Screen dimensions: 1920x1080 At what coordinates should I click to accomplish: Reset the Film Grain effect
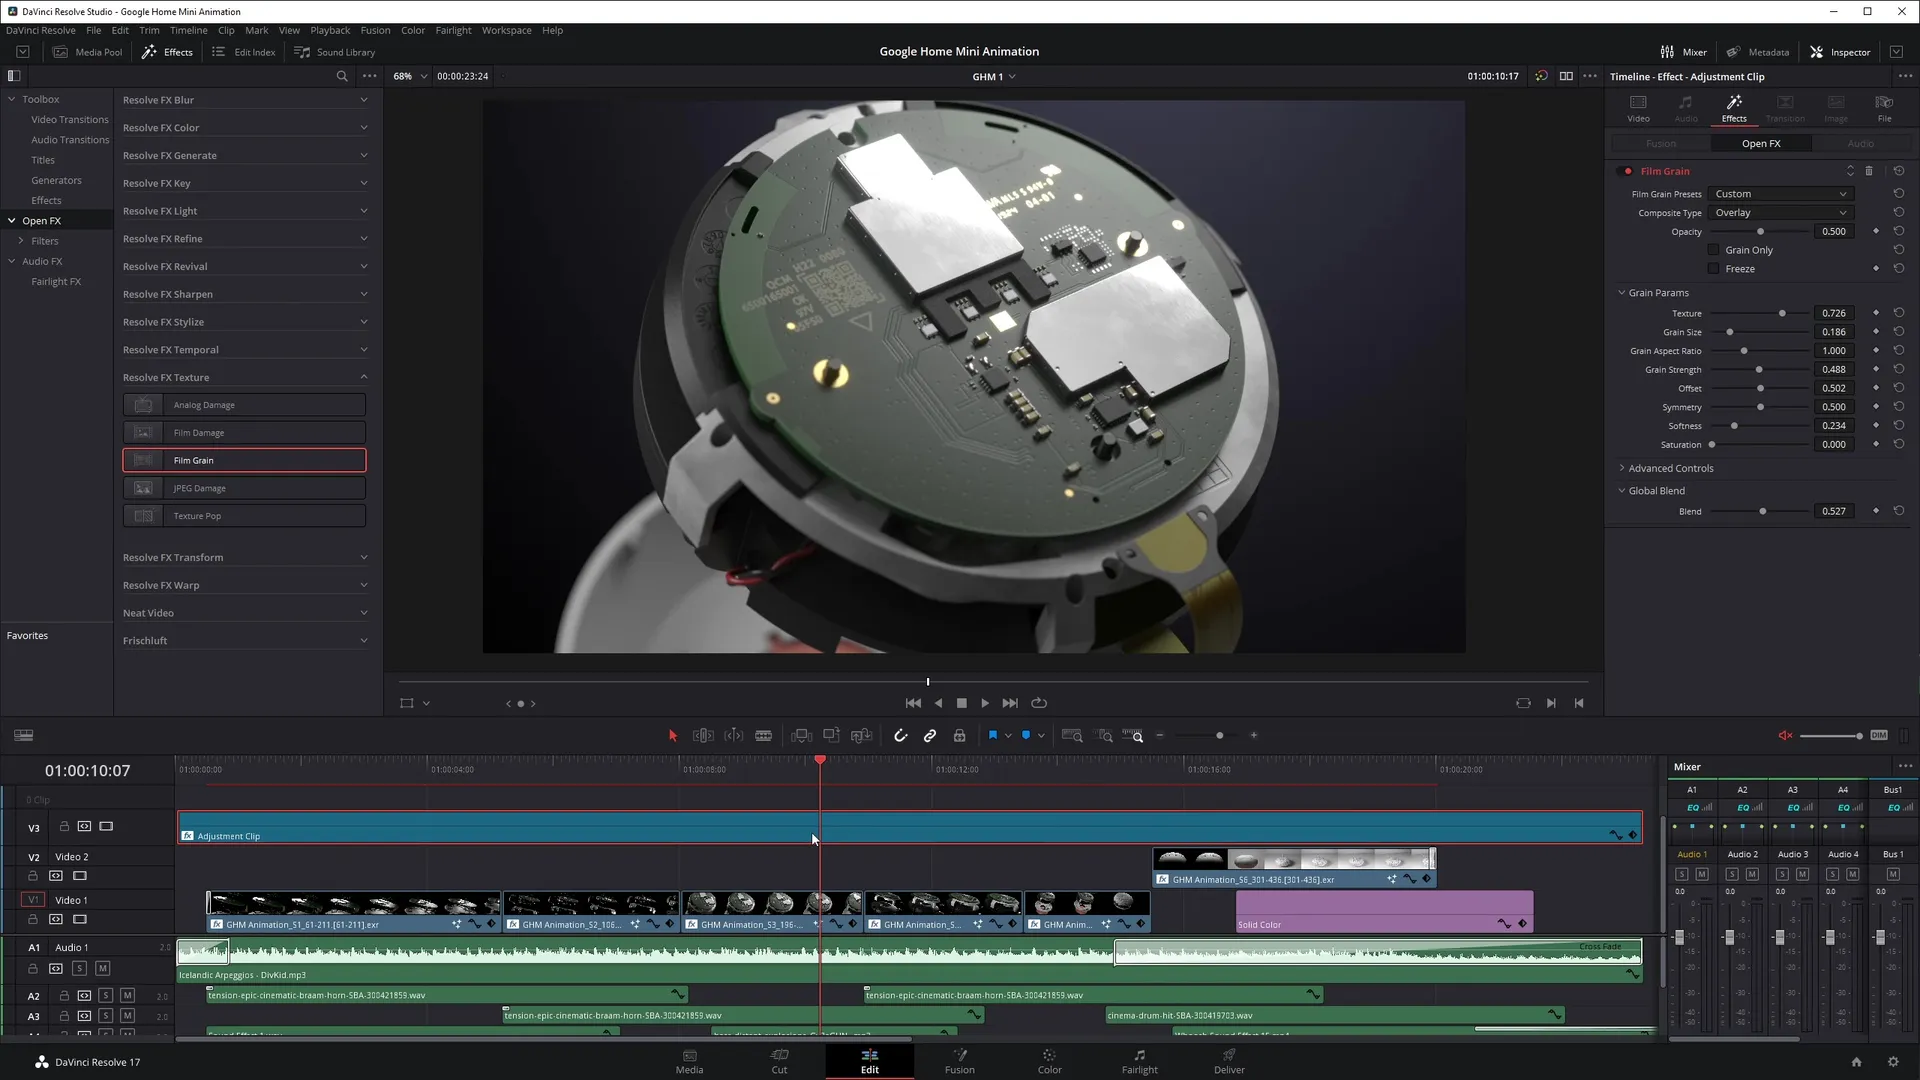coord(1898,171)
